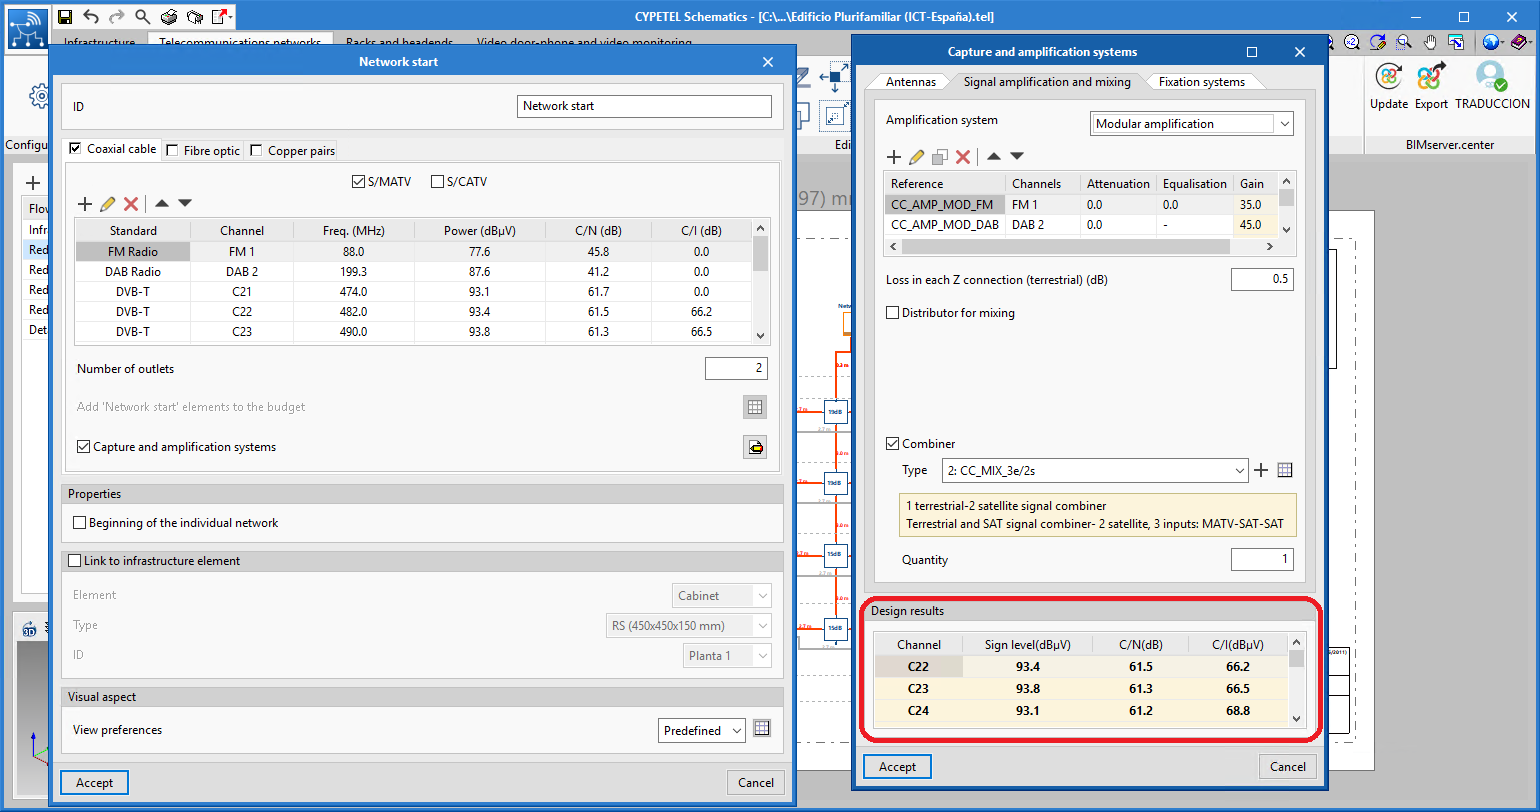Open the Video door-phone and video monitoring tab
Viewport: 1540px width, 812px height.
click(x=584, y=43)
